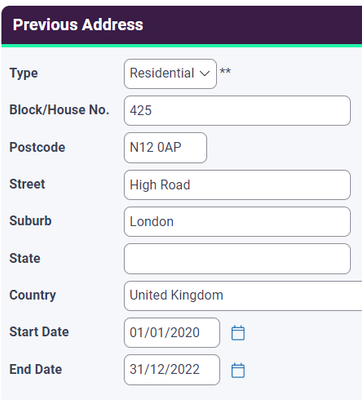Click the chevron arrow in Type selector
The image size is (362, 400).
[204, 73]
